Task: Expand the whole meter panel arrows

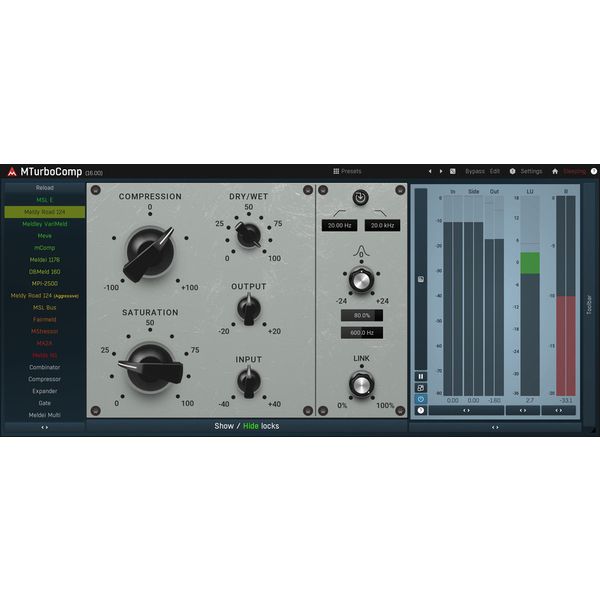Action: pos(495,427)
